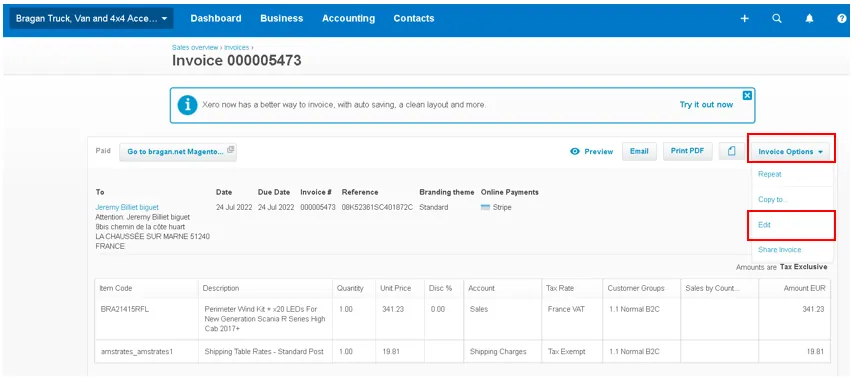The height and width of the screenshot is (377, 856).
Task: Open the Dashboard menu
Action: (216, 18)
